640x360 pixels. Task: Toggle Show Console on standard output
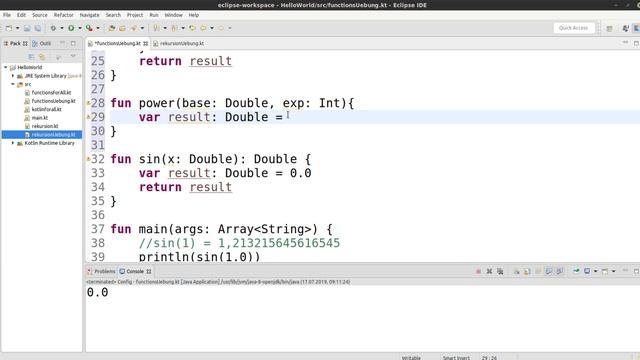coord(549,271)
